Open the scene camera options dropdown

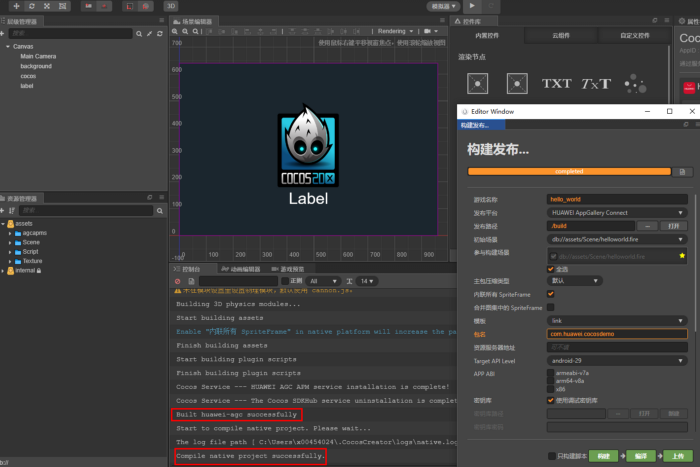[x=431, y=31]
